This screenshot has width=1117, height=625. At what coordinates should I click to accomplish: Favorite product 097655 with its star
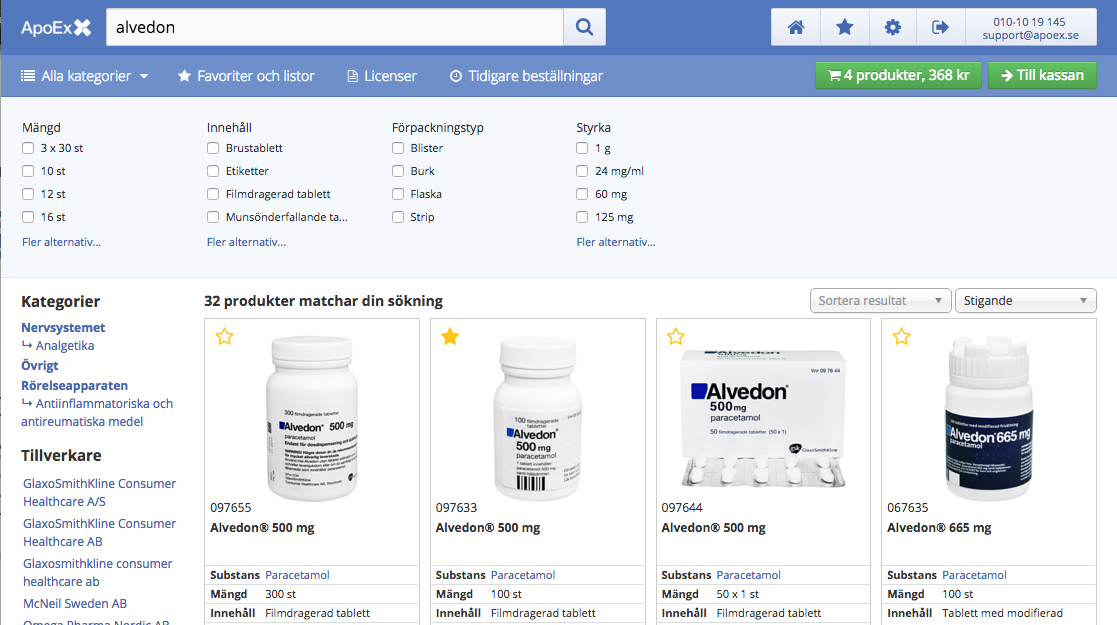point(224,336)
